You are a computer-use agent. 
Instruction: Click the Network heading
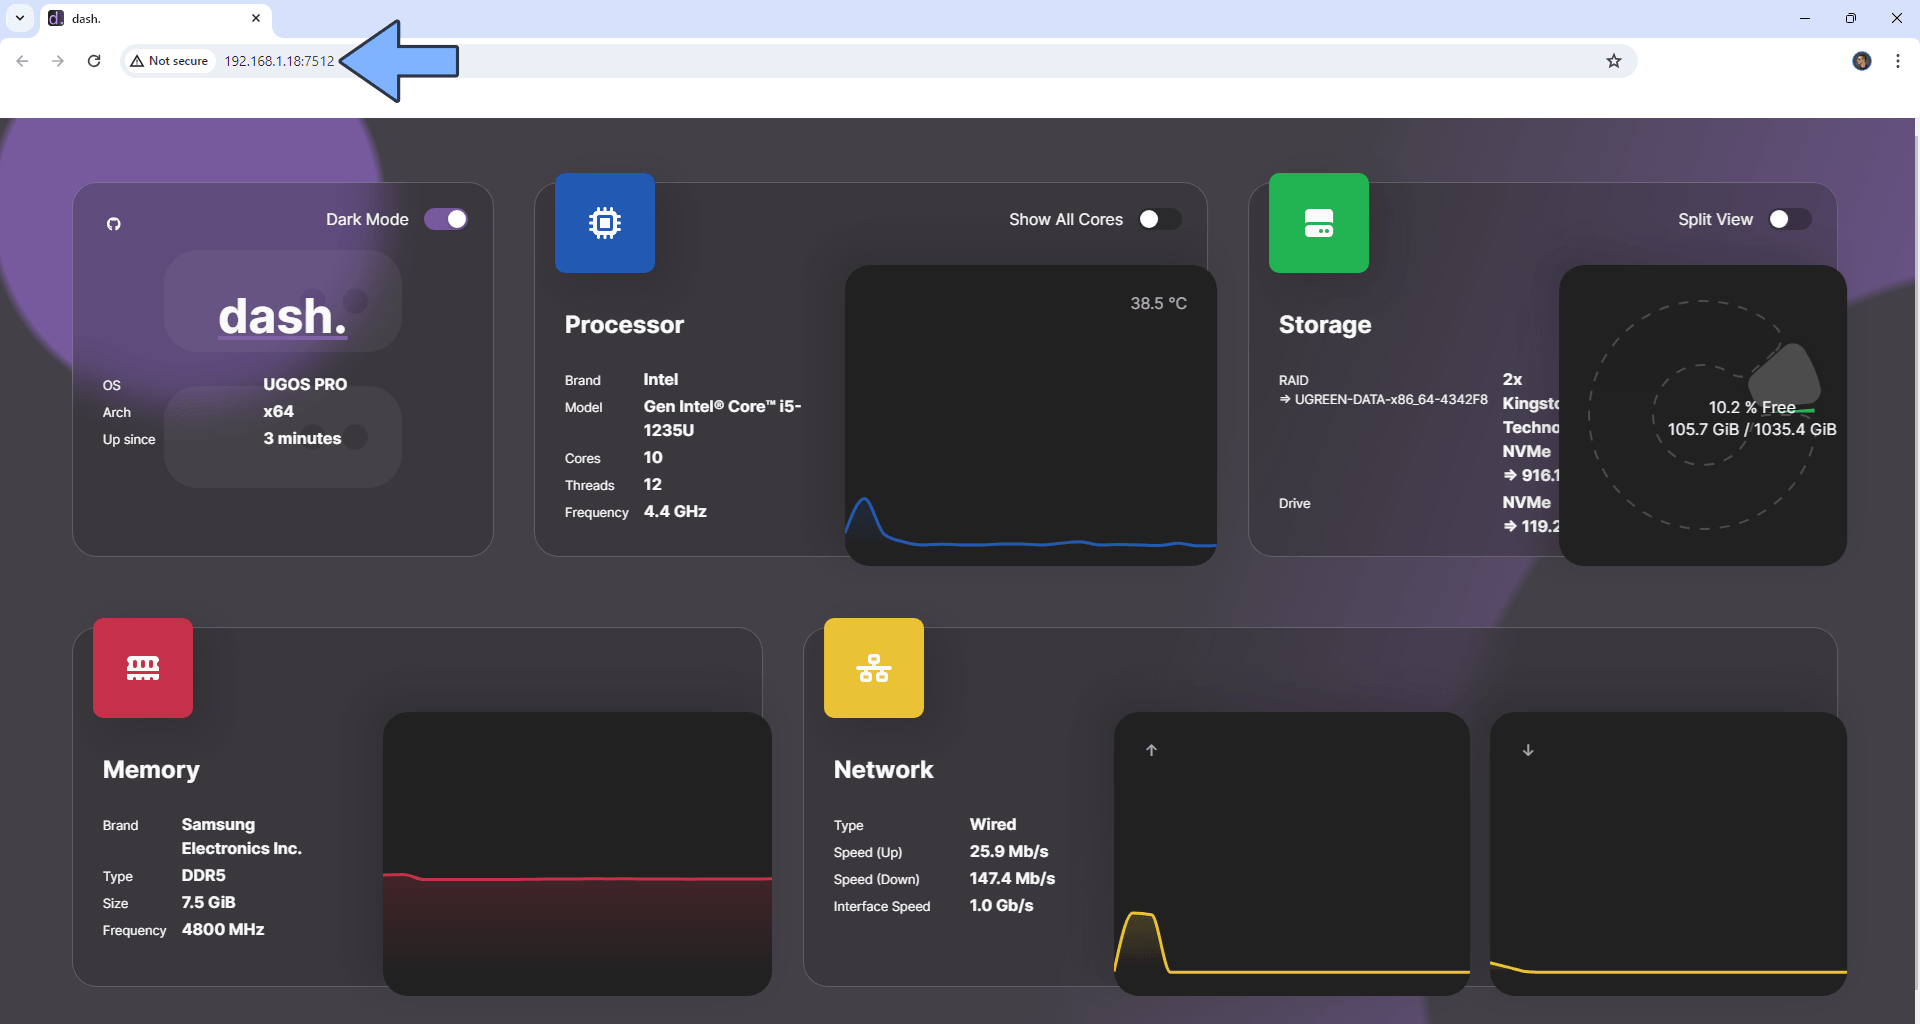[883, 769]
